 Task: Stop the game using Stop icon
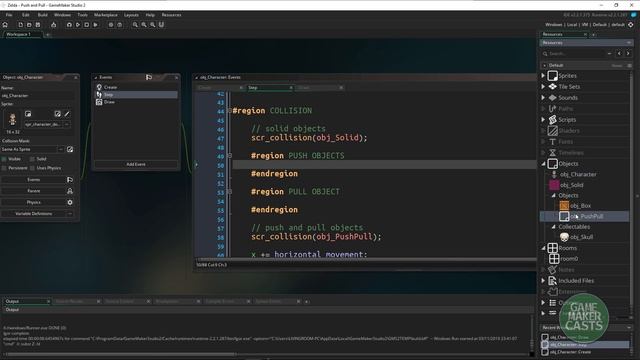point(87,25)
